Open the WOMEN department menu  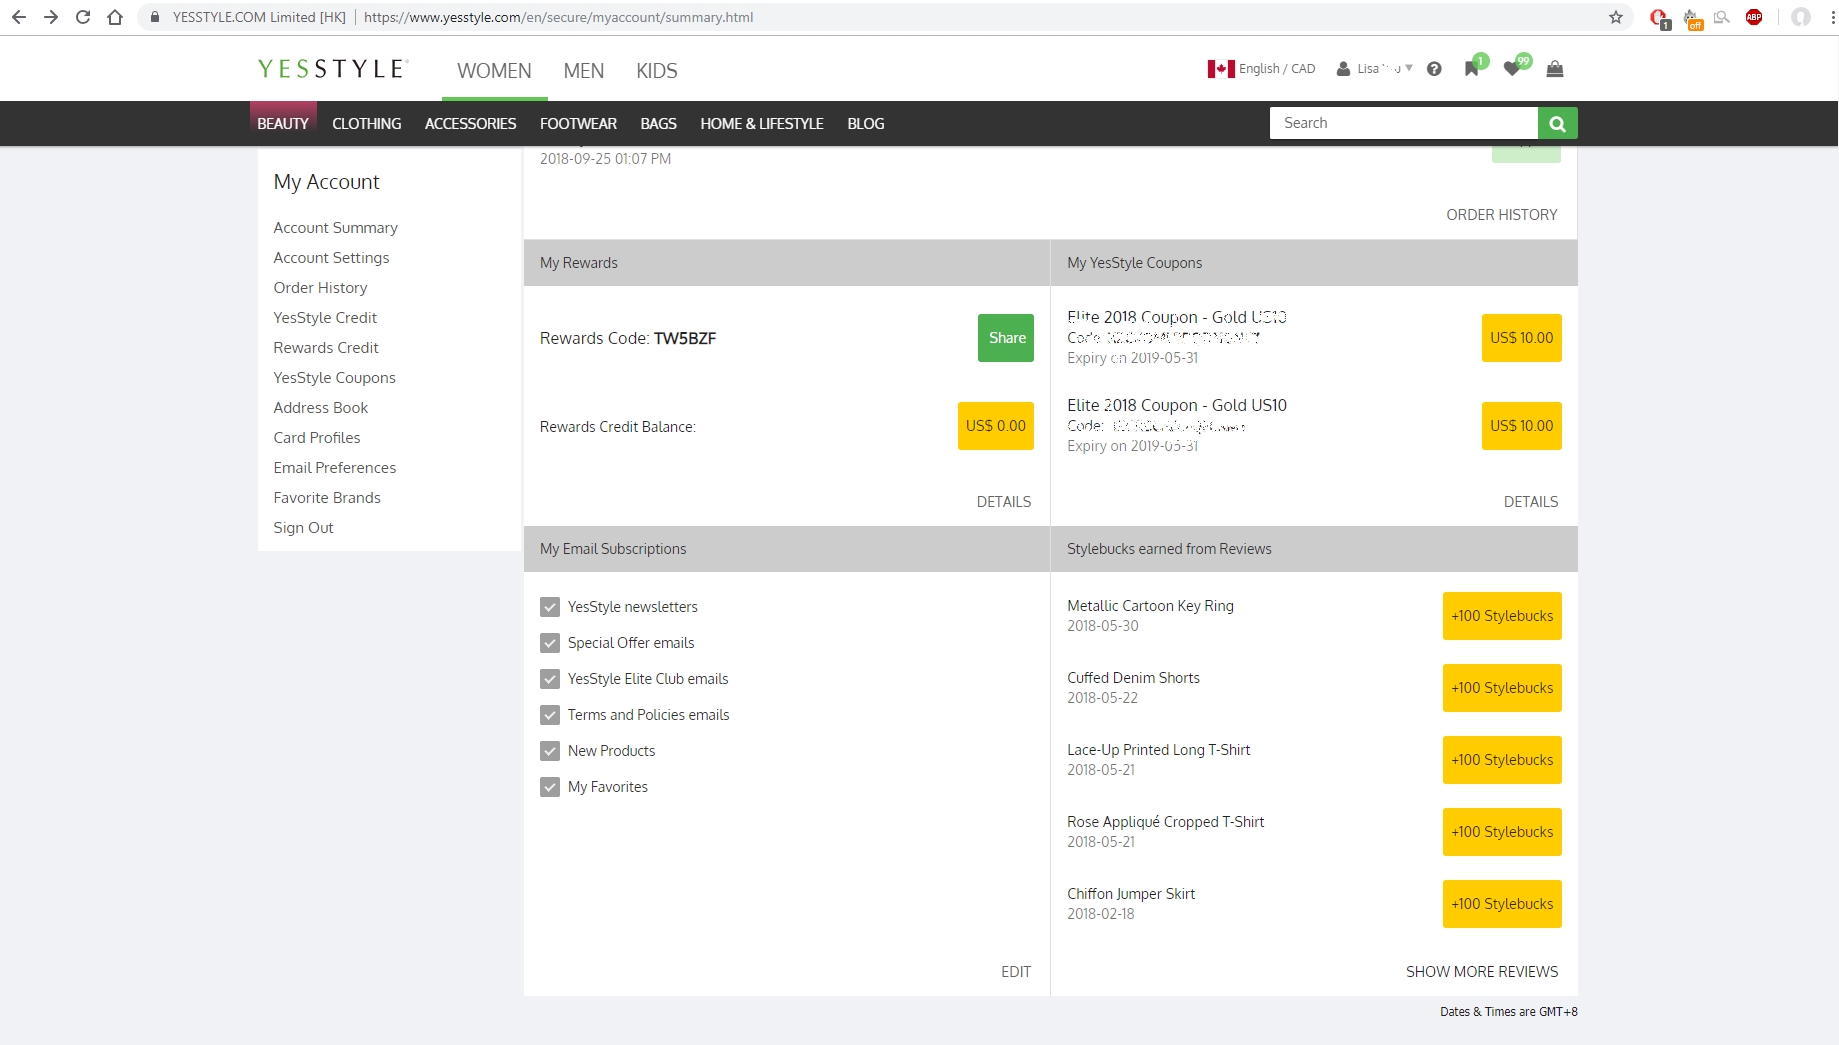click(x=494, y=71)
